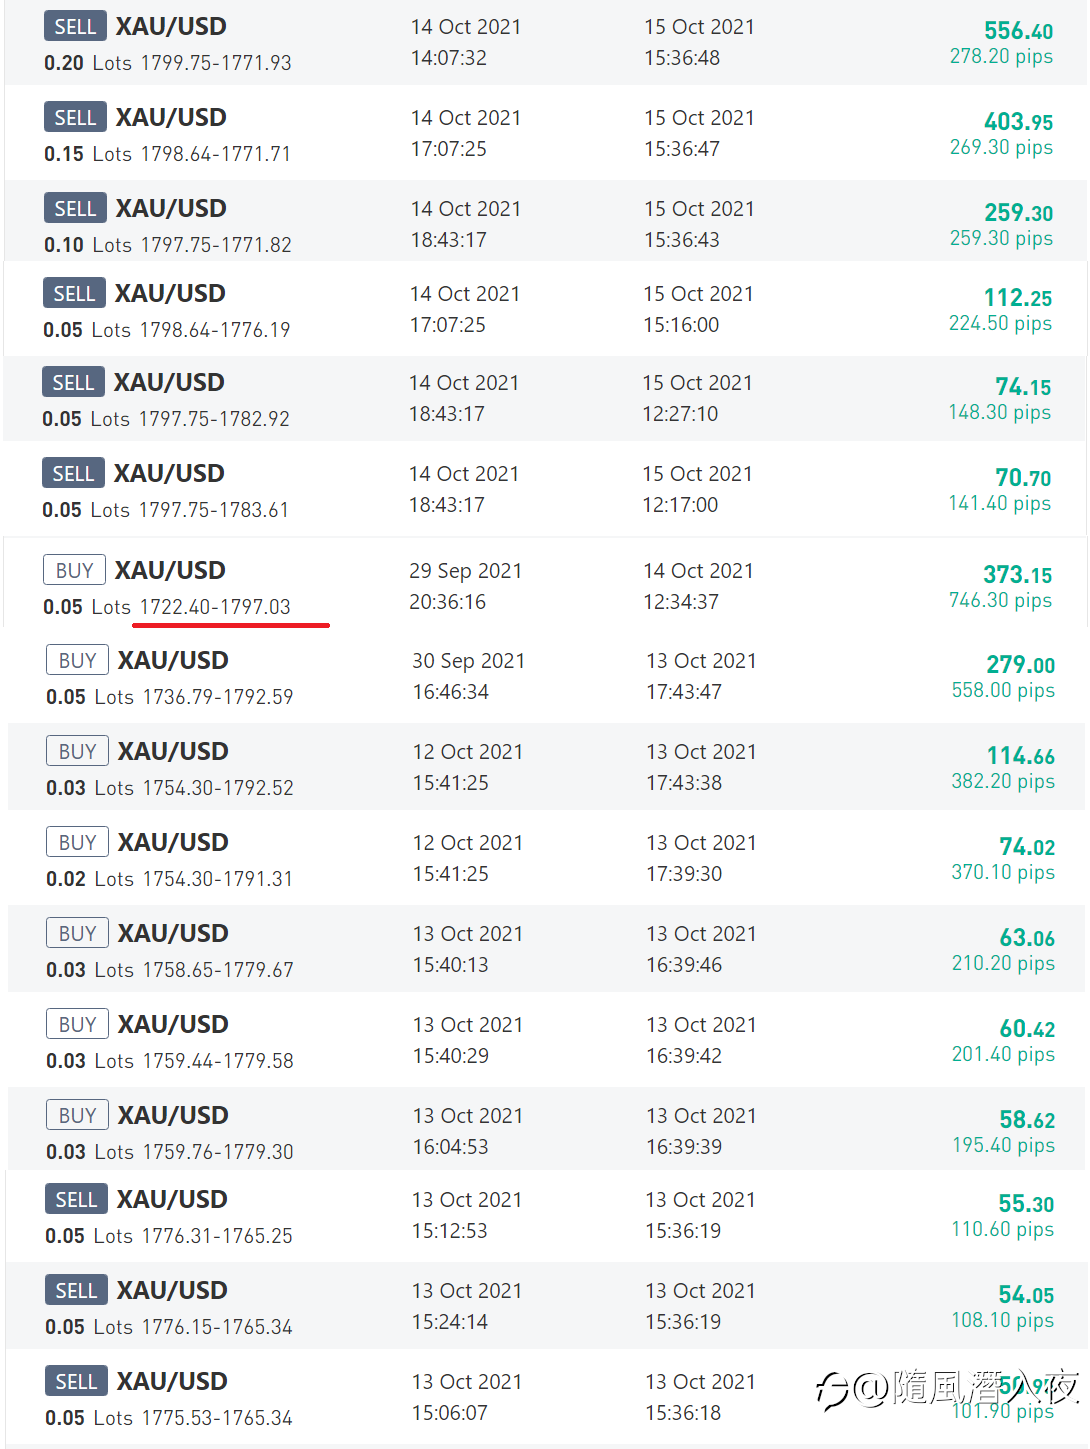This screenshot has height=1449, width=1090.
Task: Click close time 15:16:00 on 15 Oct
Action: point(681,325)
